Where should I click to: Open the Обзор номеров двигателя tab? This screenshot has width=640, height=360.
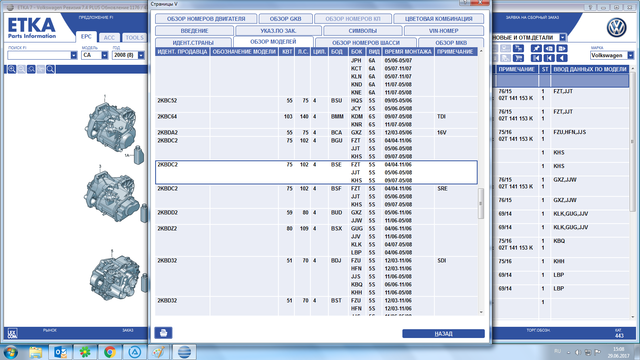point(206,19)
